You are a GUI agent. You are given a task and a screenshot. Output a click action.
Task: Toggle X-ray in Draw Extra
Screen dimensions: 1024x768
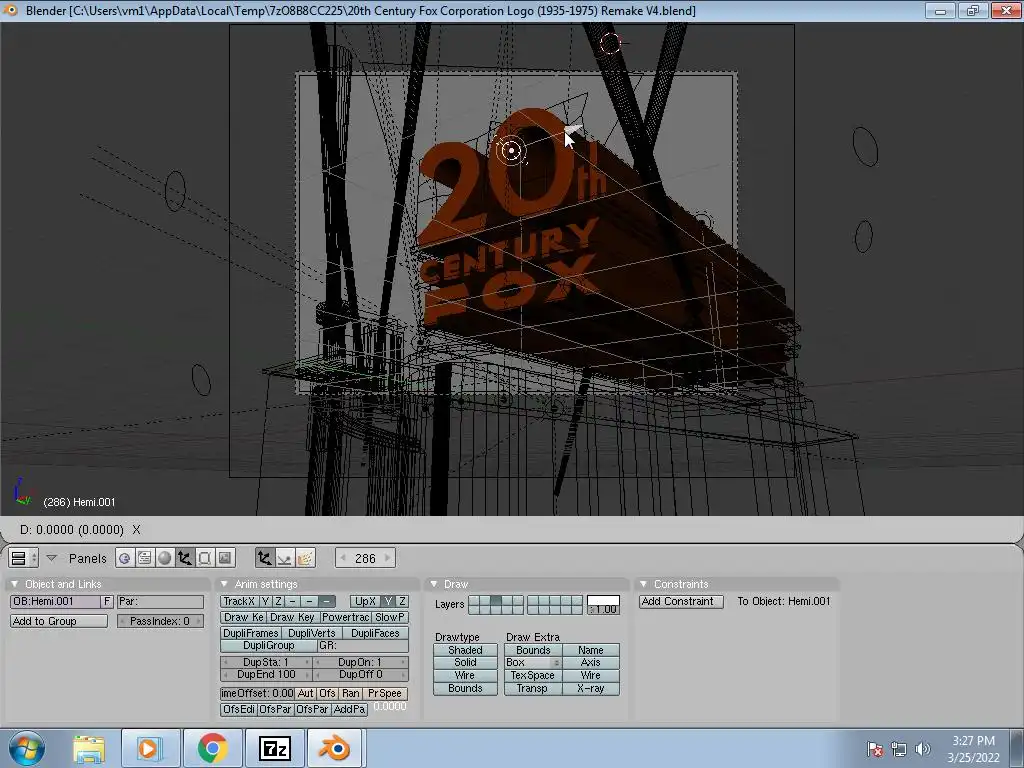coord(590,688)
